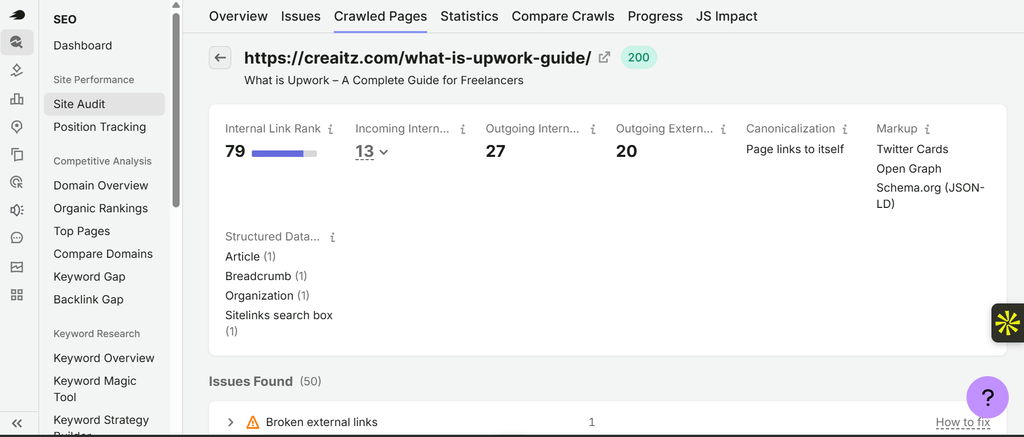The image size is (1024, 437).
Task: Open the SEO toolkit icon in the rail
Action: (x=17, y=43)
